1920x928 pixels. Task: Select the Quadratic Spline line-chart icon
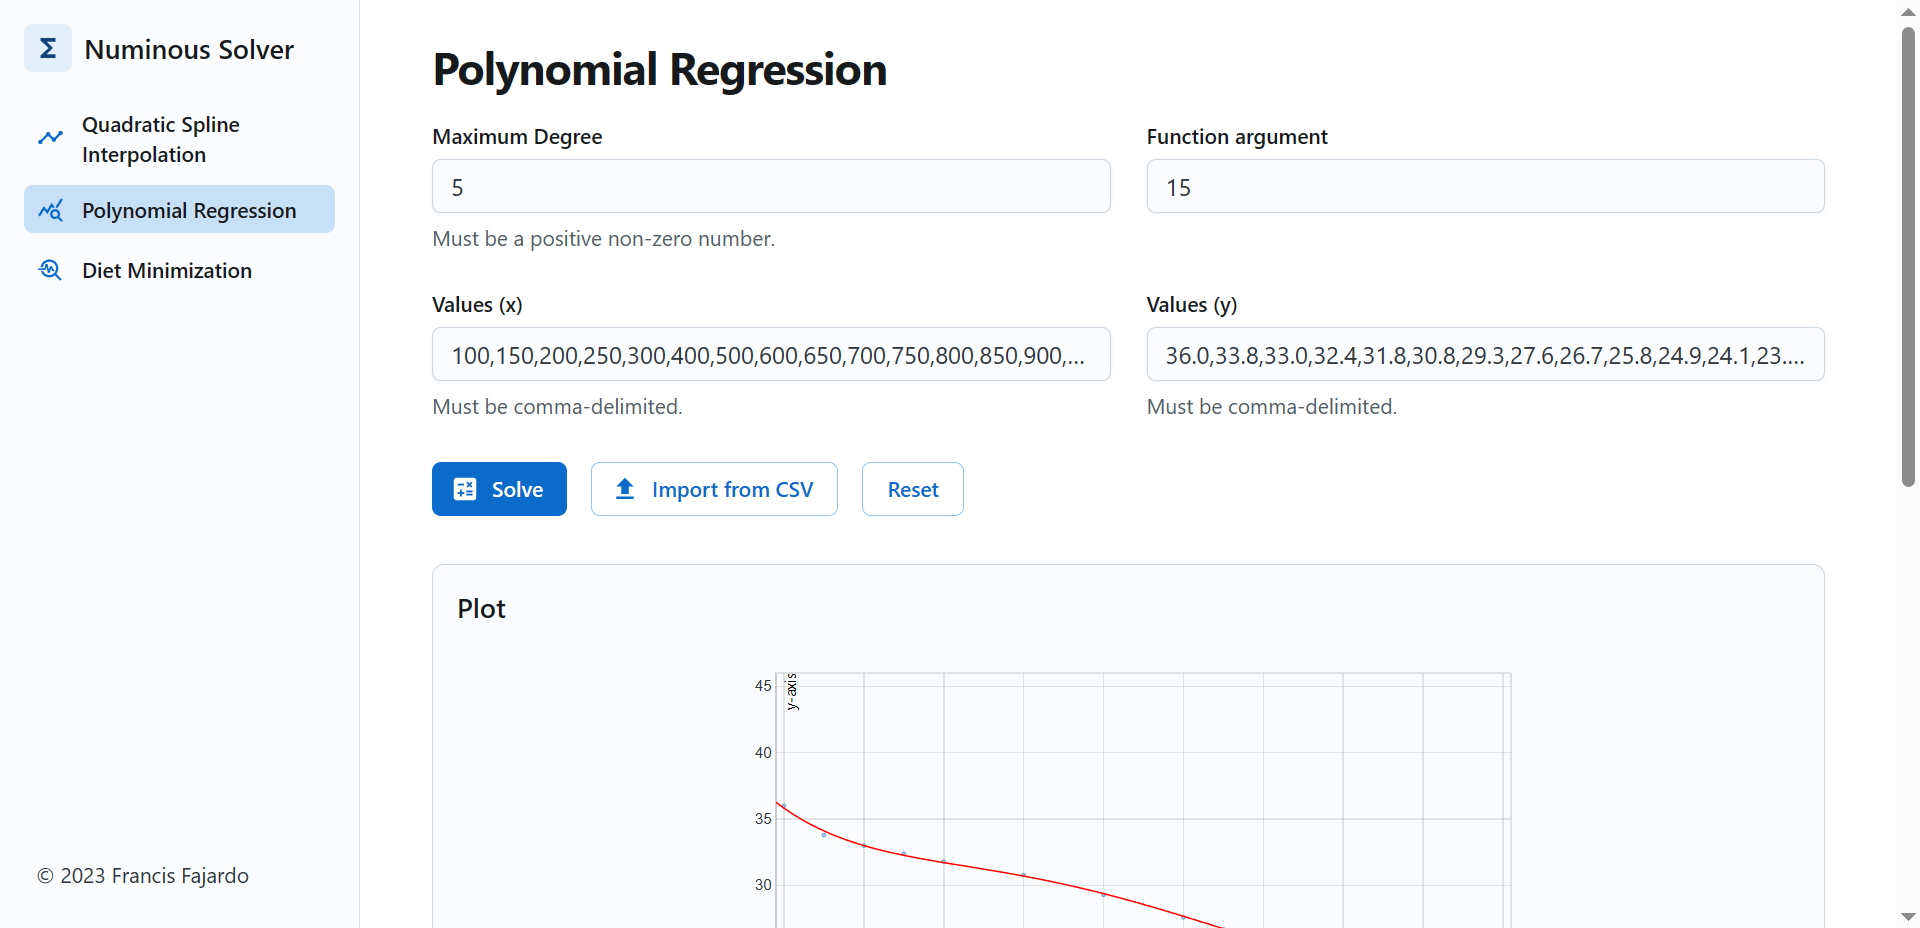point(50,137)
